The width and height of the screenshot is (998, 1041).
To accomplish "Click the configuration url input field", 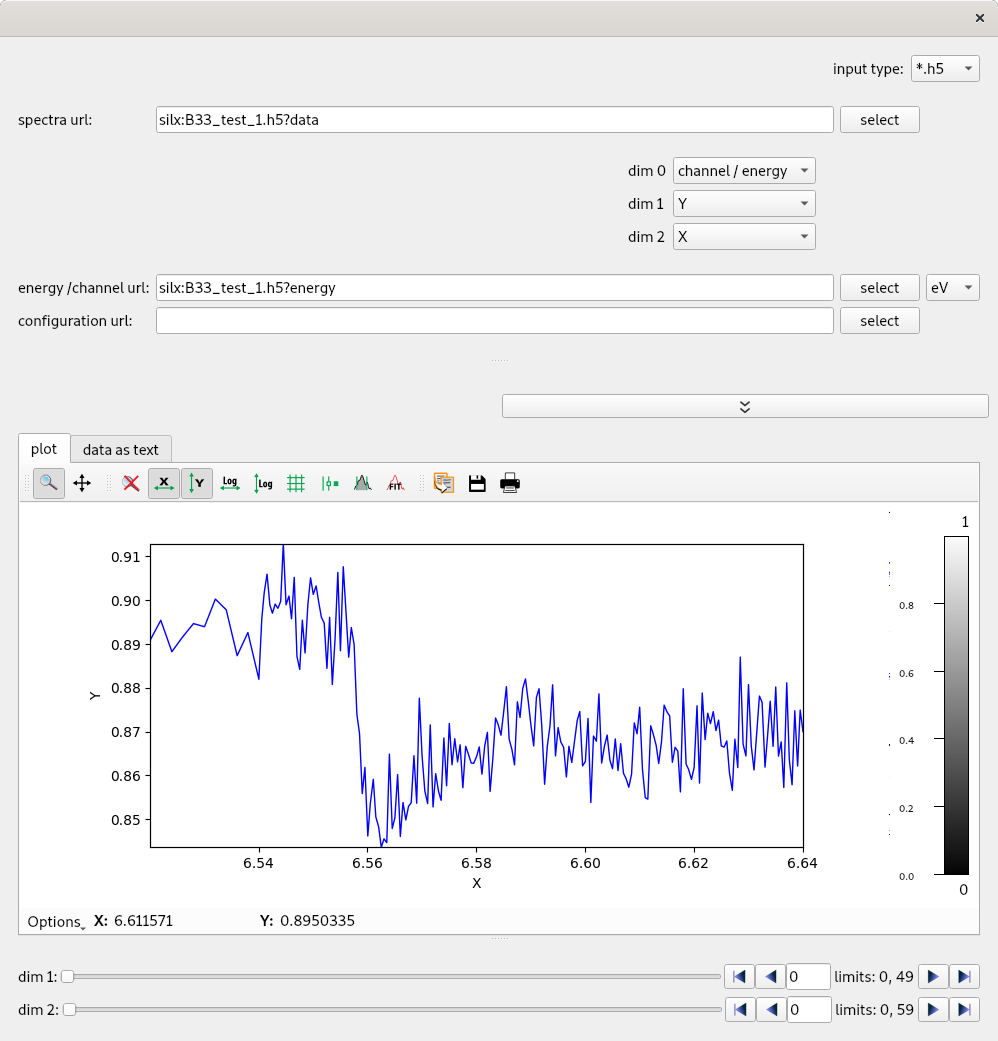I will click(x=495, y=321).
